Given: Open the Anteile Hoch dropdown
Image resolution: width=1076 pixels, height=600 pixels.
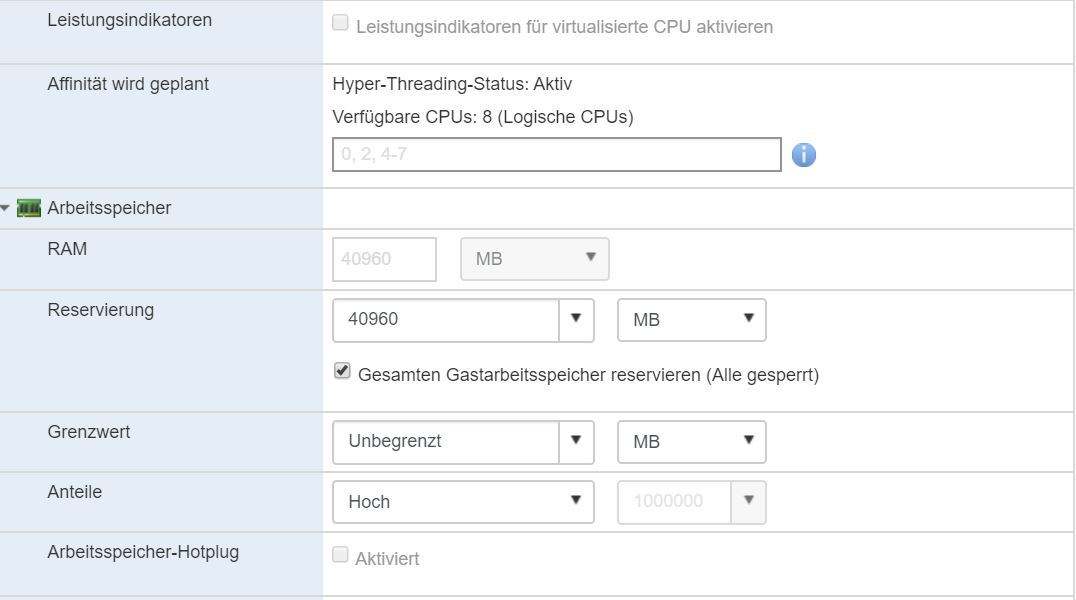Looking at the screenshot, I should point(463,501).
